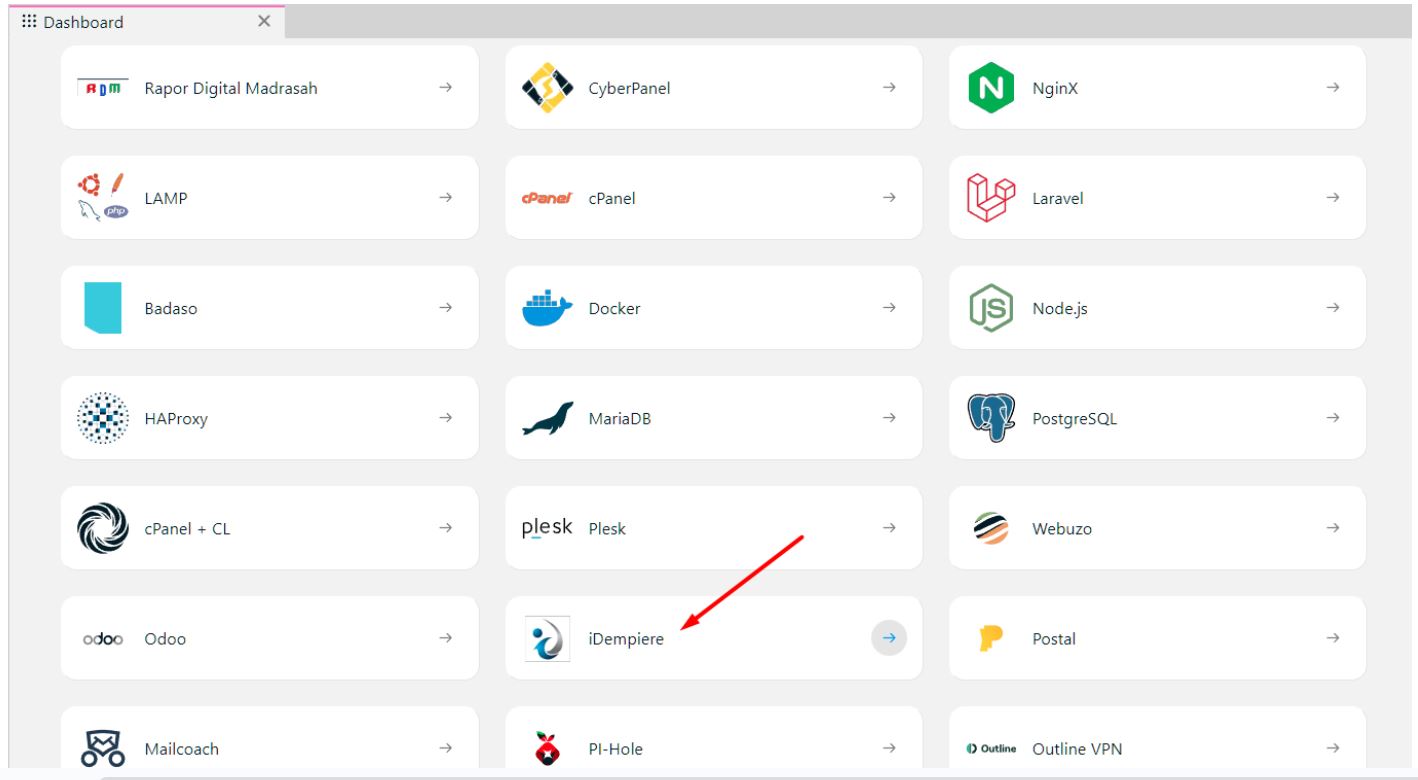Select the MariaDB seal icon
1418x780 pixels.
pos(549,418)
